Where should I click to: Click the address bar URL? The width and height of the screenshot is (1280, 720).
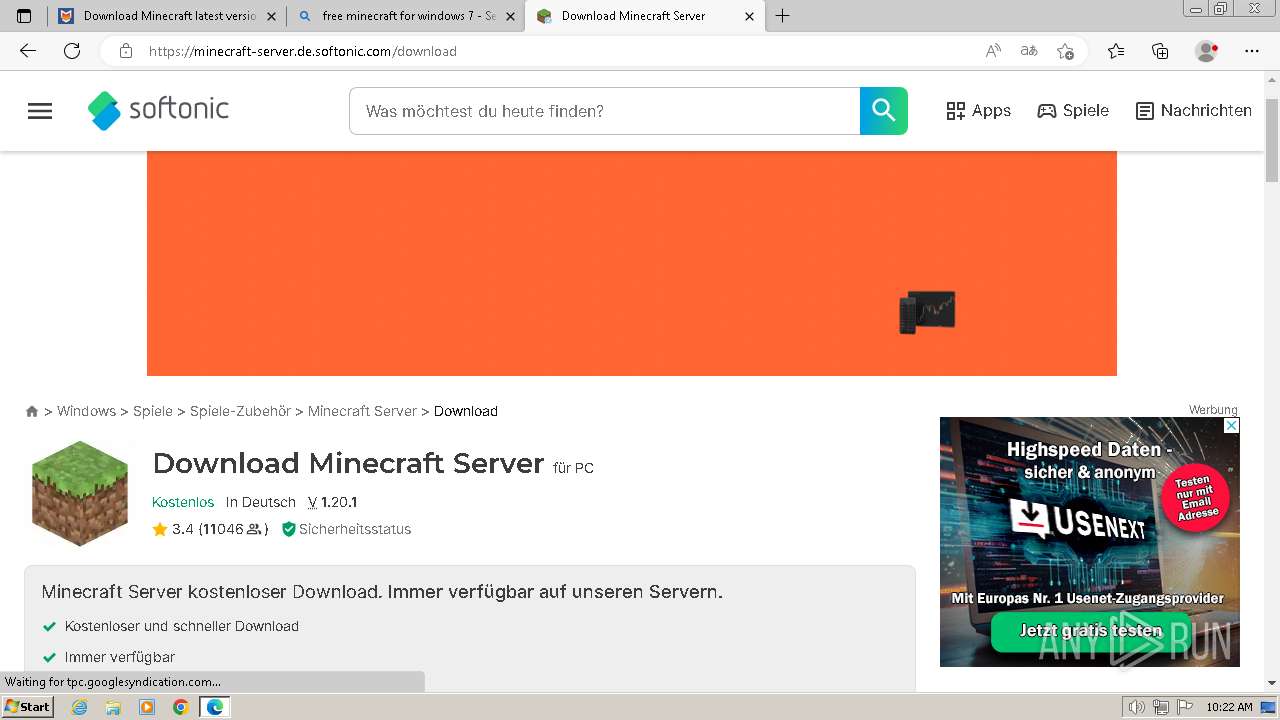303,51
